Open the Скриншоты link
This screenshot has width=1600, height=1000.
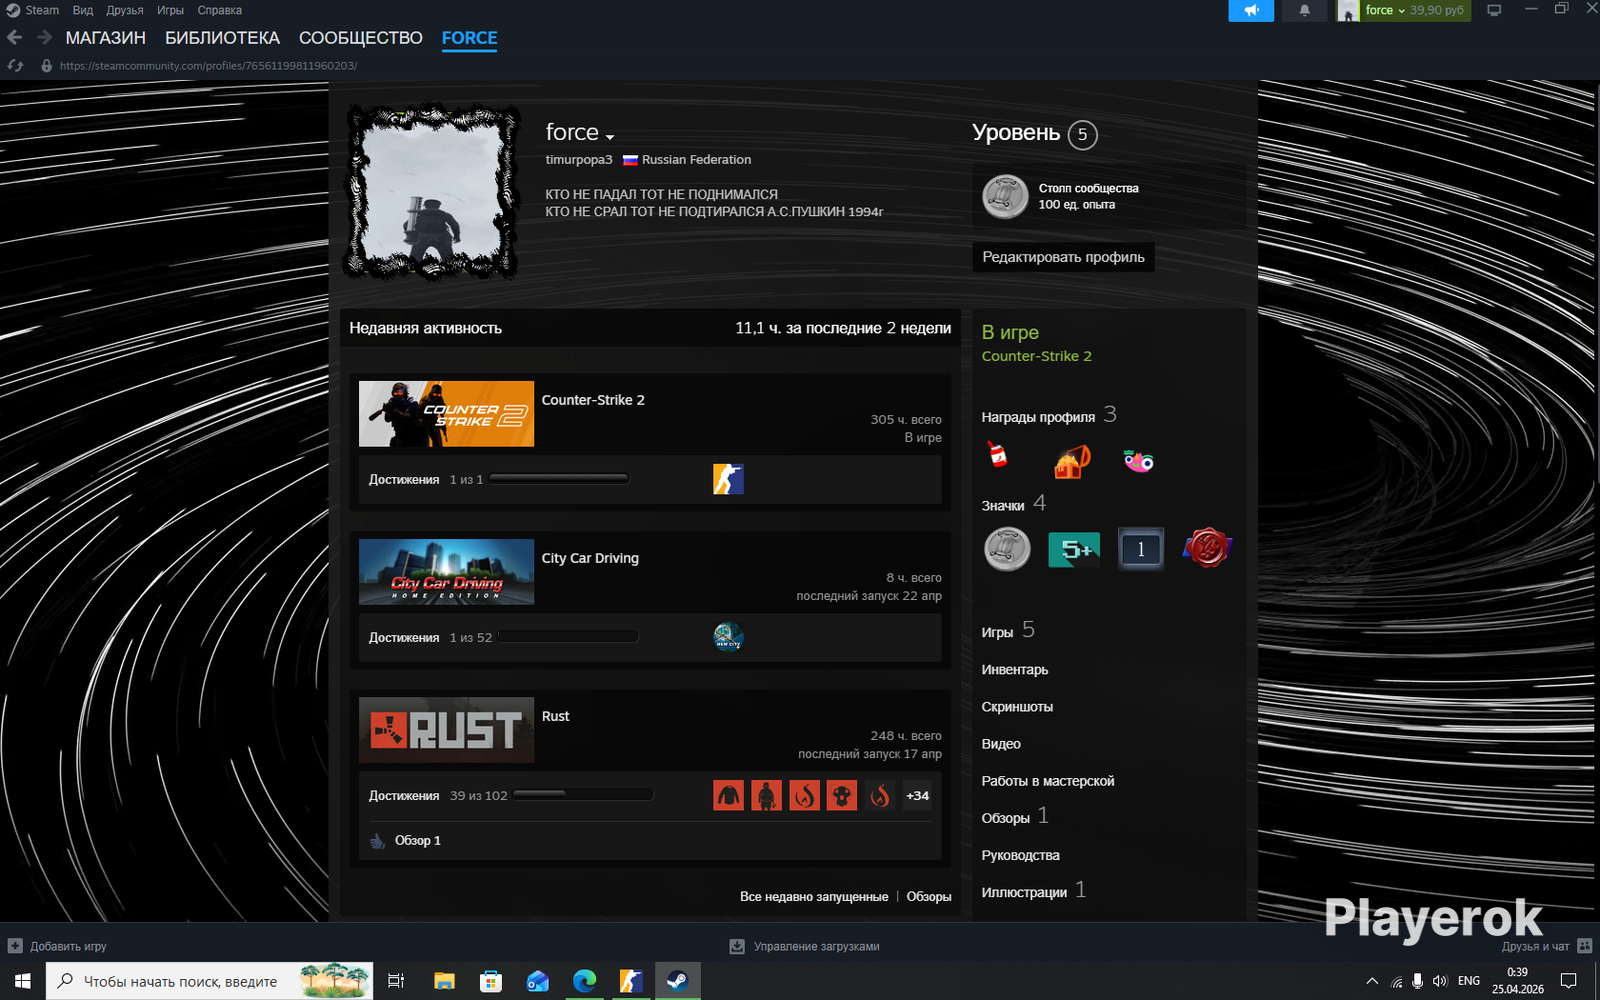pos(1017,706)
